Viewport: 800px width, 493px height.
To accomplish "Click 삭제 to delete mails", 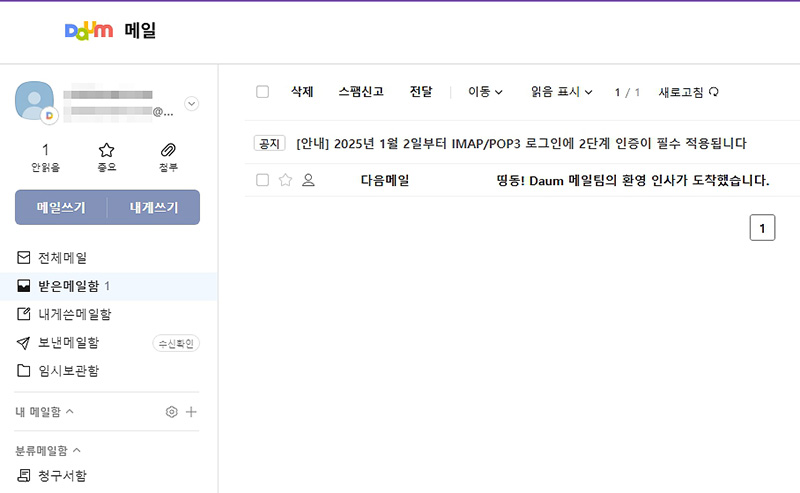I will tap(302, 92).
